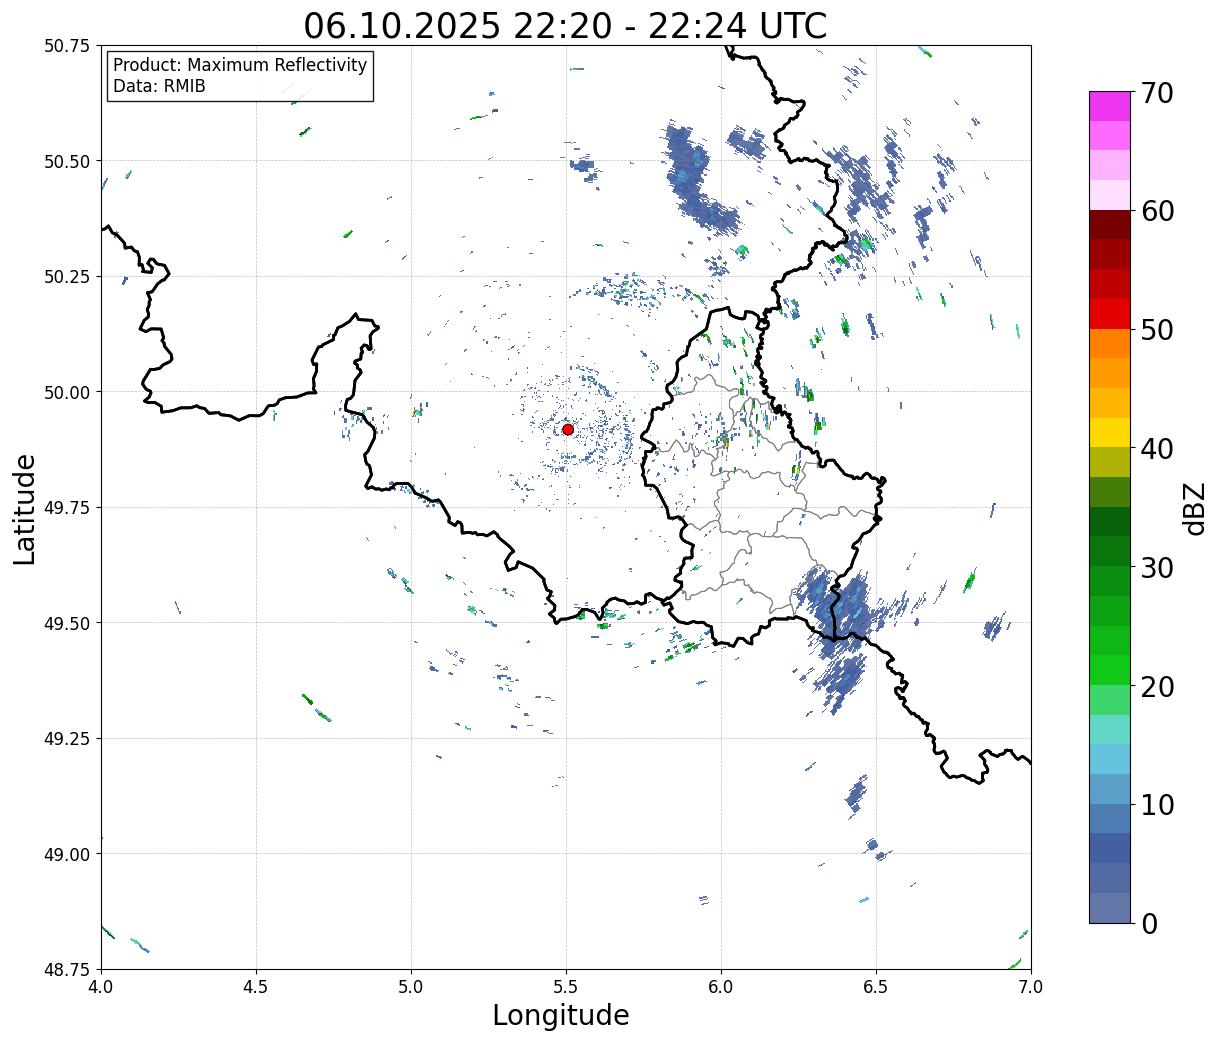Select the 'Product: Maximum Reflectivity' text
1219x1040 pixels.
point(240,65)
